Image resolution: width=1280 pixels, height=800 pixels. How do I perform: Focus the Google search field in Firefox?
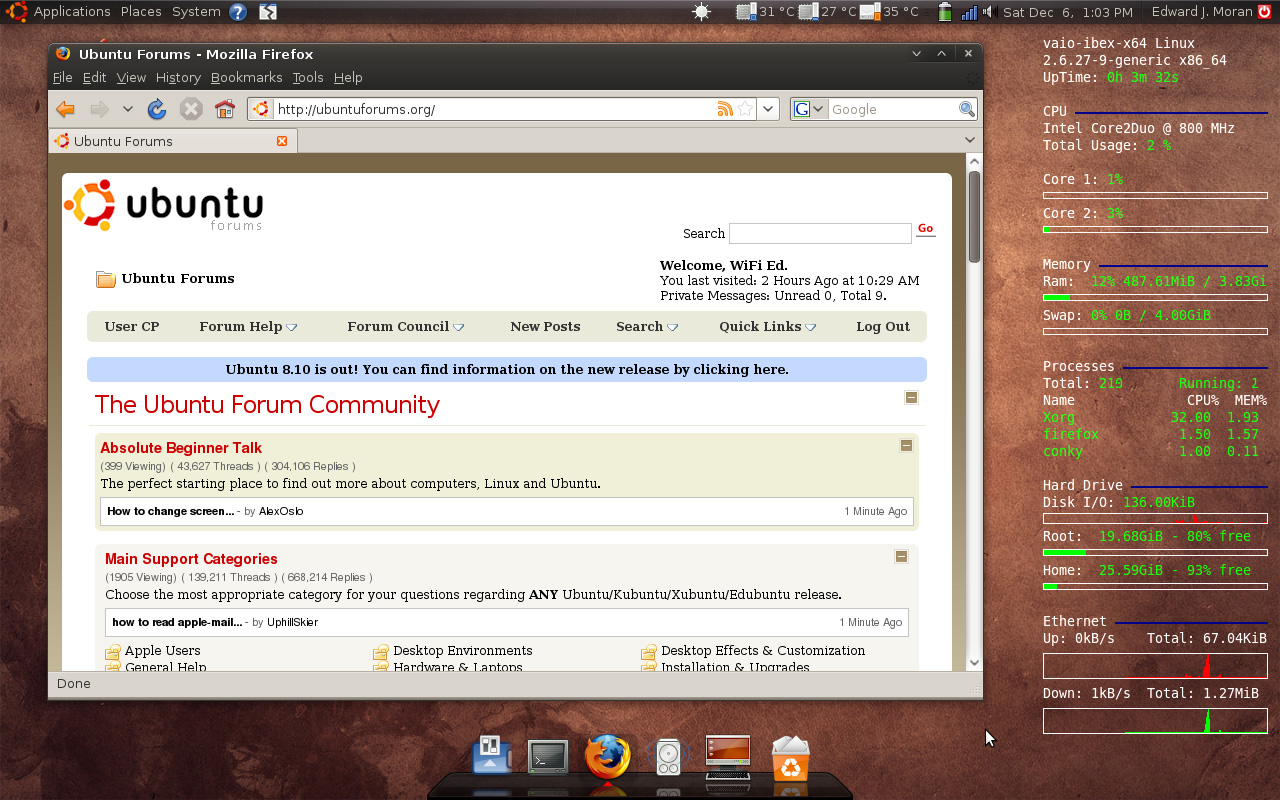(893, 109)
